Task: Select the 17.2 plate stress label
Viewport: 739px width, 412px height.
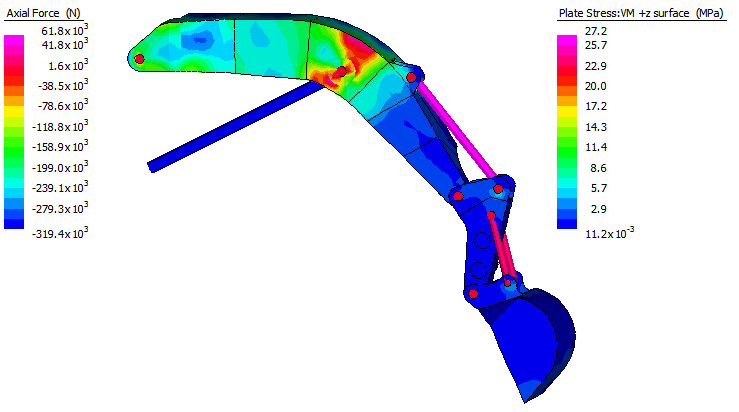Action: [x=596, y=107]
